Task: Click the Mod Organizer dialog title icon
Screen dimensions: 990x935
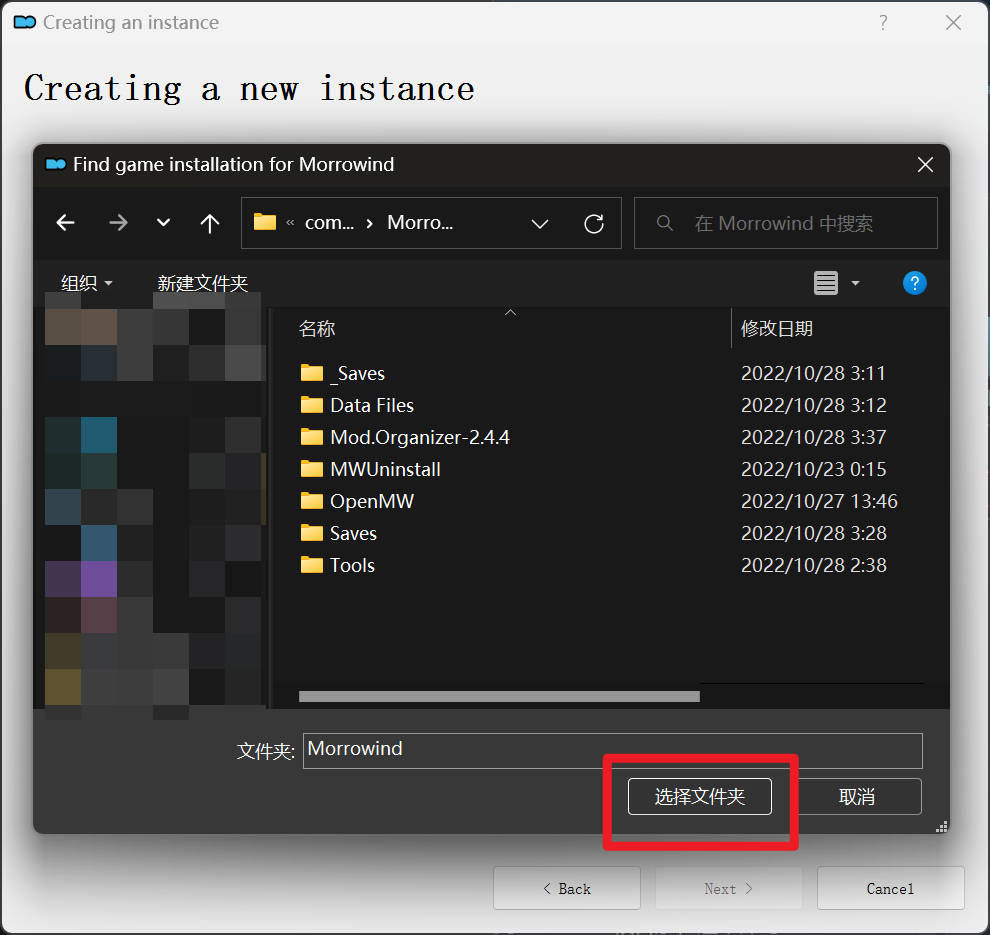Action: point(56,164)
